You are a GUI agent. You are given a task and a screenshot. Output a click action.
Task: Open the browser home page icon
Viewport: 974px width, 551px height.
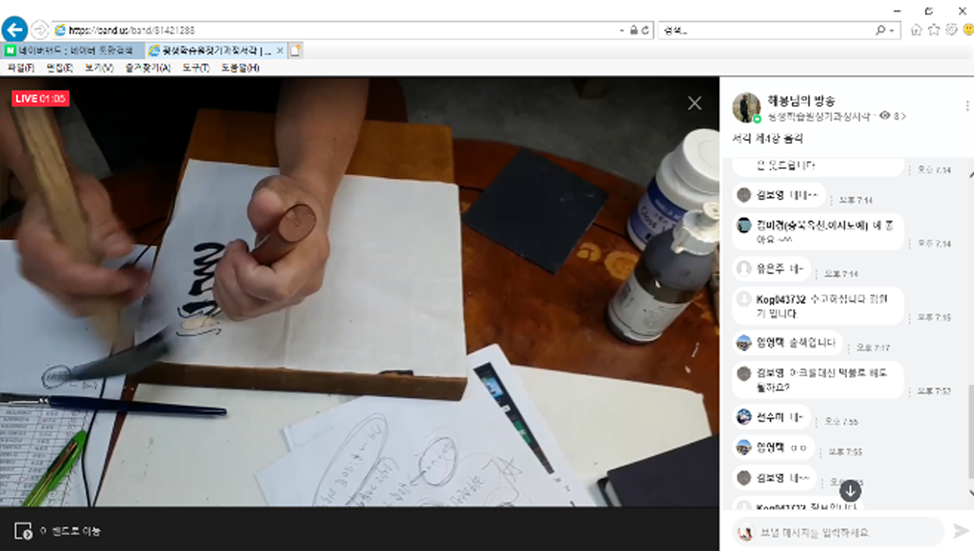[x=916, y=30]
